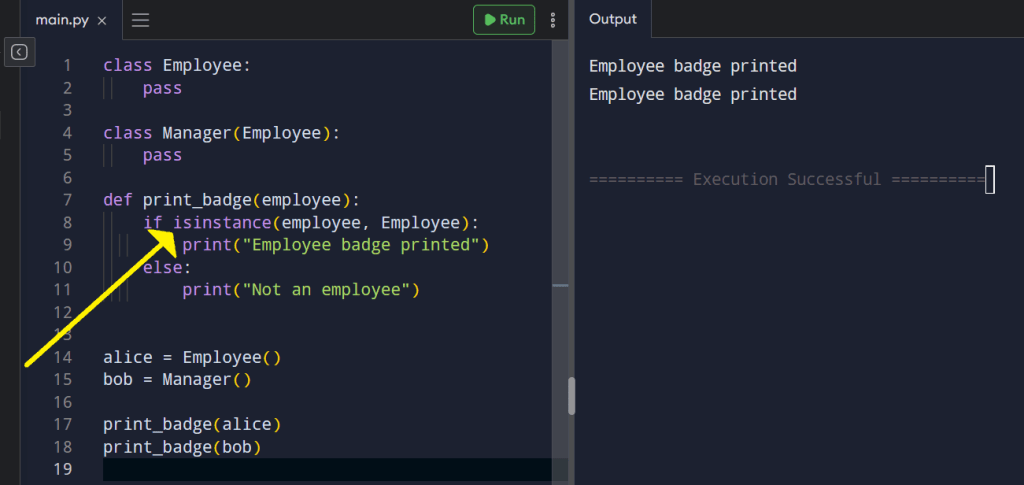Click the second 'Employee badge printed' output line
This screenshot has width=1024, height=485.
(693, 95)
